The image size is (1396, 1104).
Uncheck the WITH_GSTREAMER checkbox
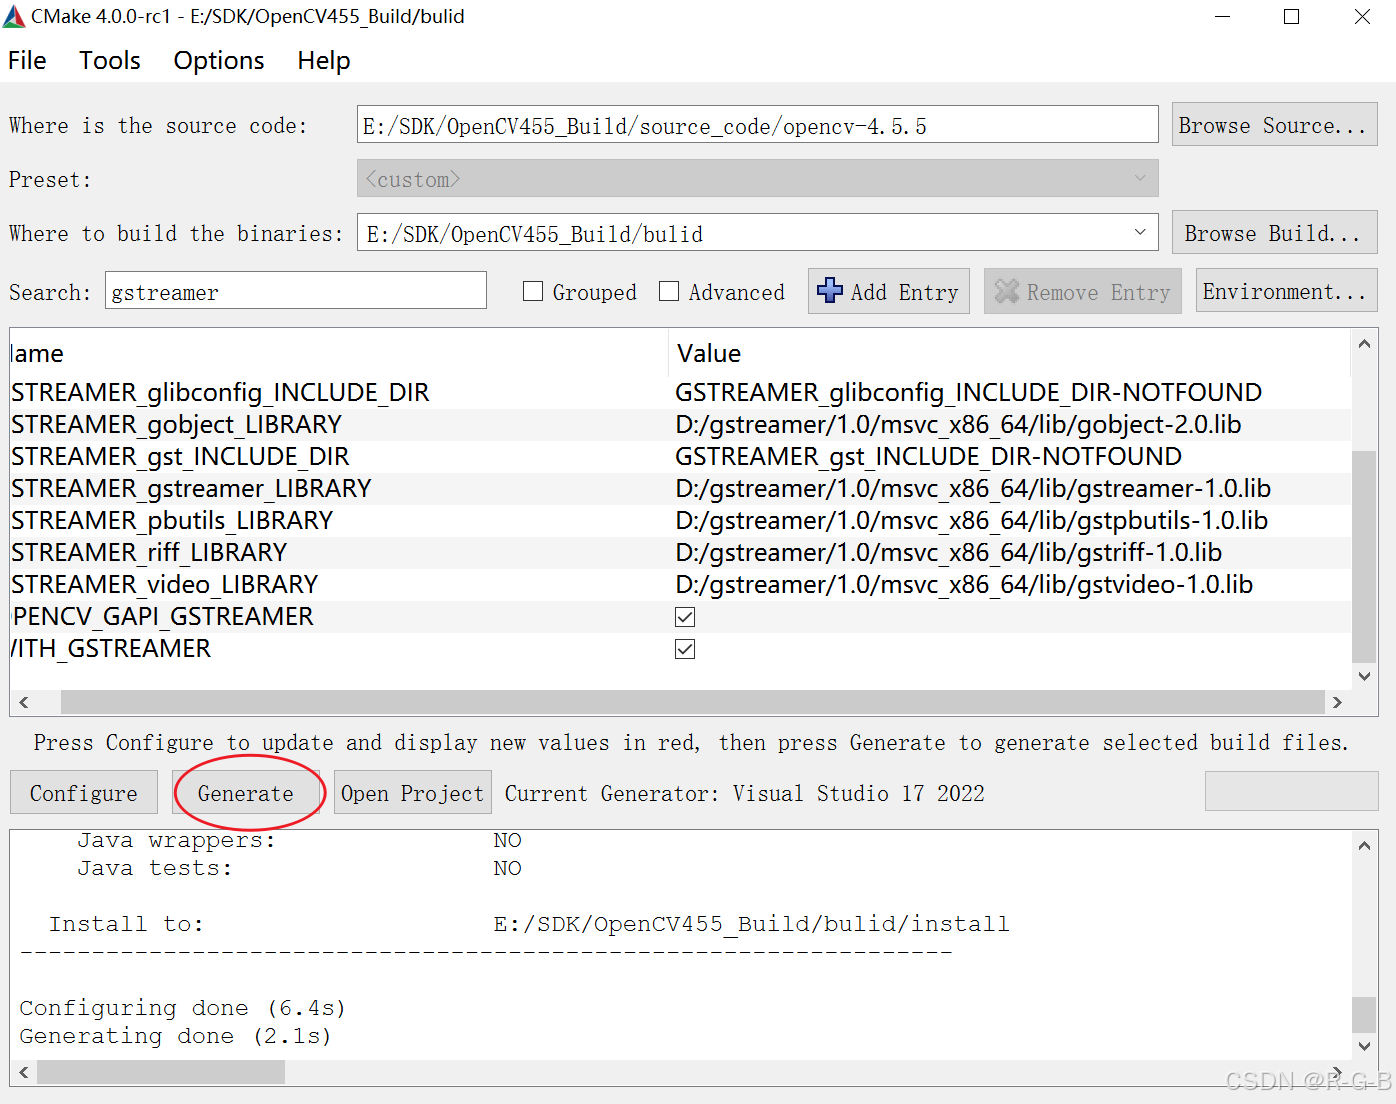[685, 649]
